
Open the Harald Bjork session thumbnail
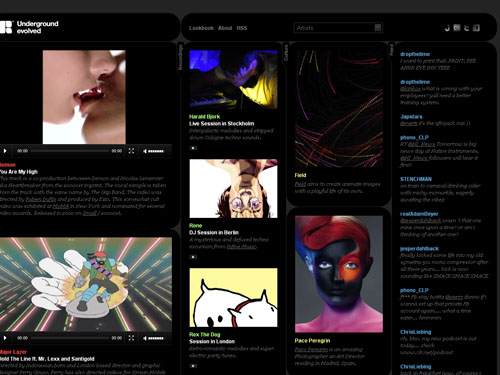(x=233, y=80)
